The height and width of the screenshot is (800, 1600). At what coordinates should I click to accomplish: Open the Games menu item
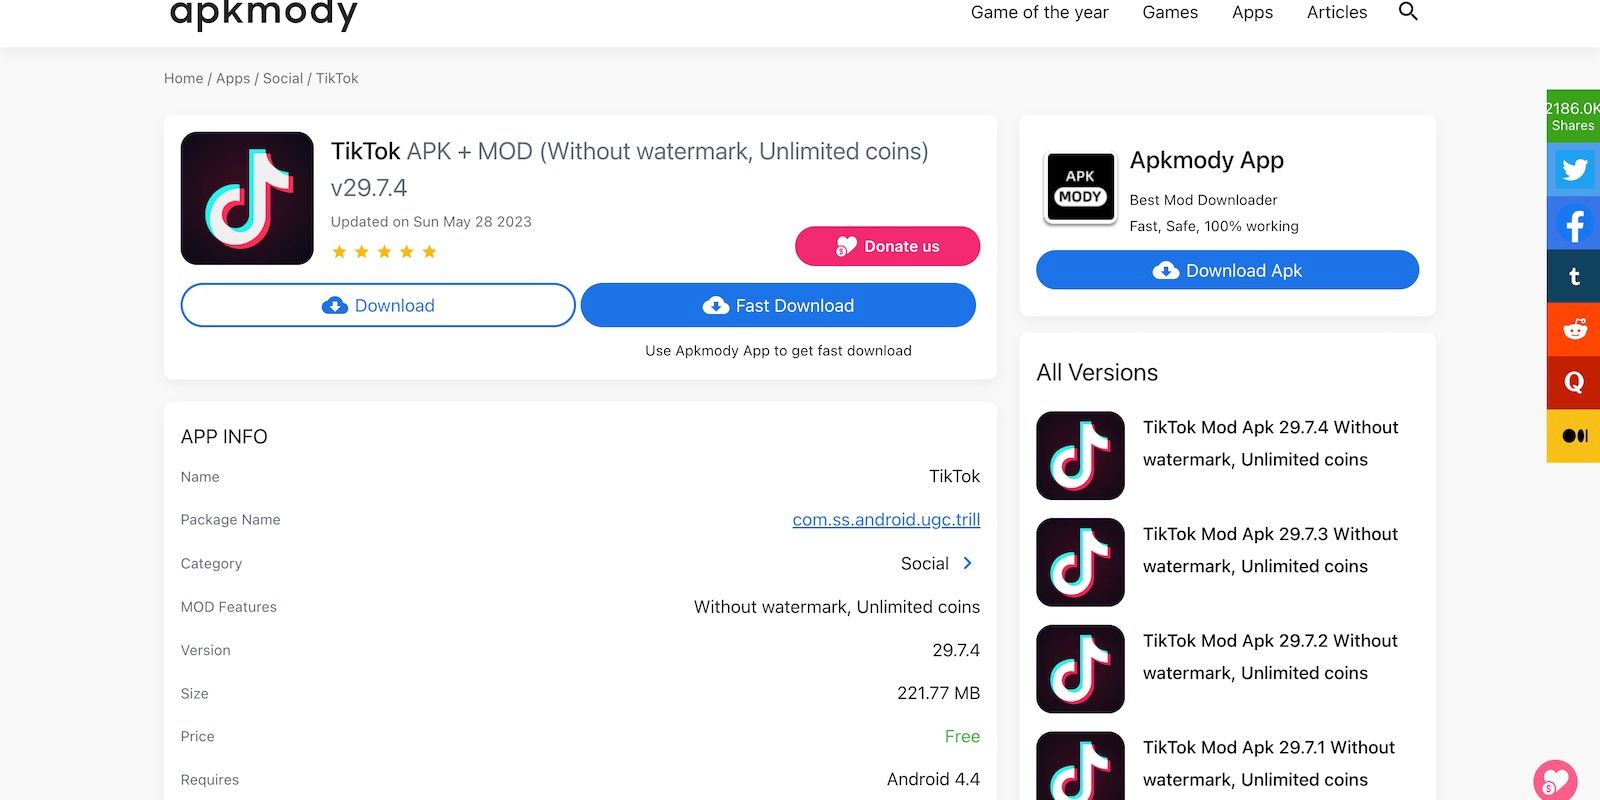click(x=1170, y=12)
